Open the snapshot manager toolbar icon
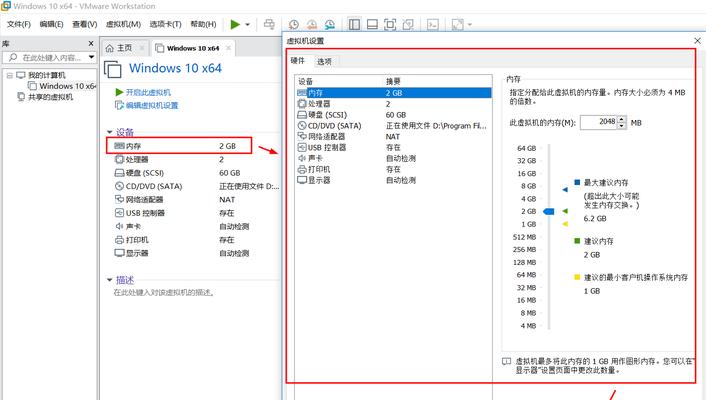706x400 pixels. tap(330, 24)
